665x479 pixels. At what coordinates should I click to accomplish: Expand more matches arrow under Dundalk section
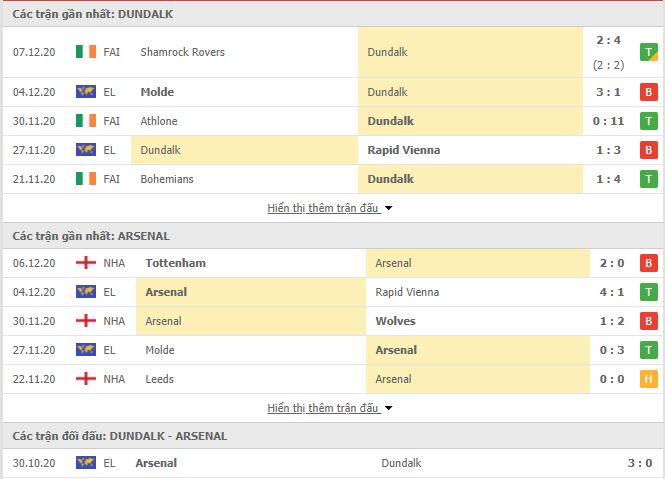(388, 208)
